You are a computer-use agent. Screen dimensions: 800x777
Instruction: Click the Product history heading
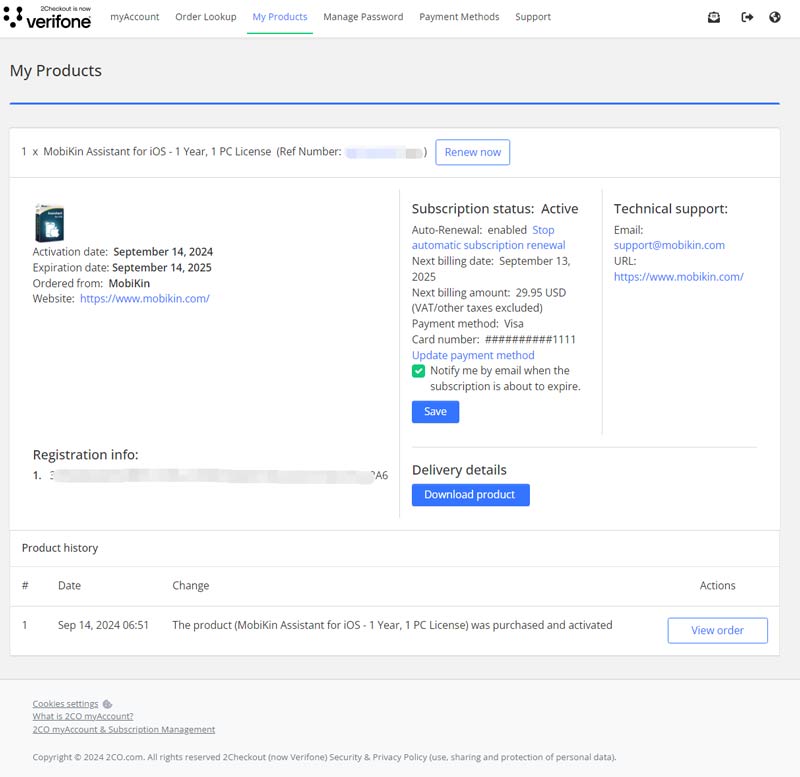pos(60,548)
